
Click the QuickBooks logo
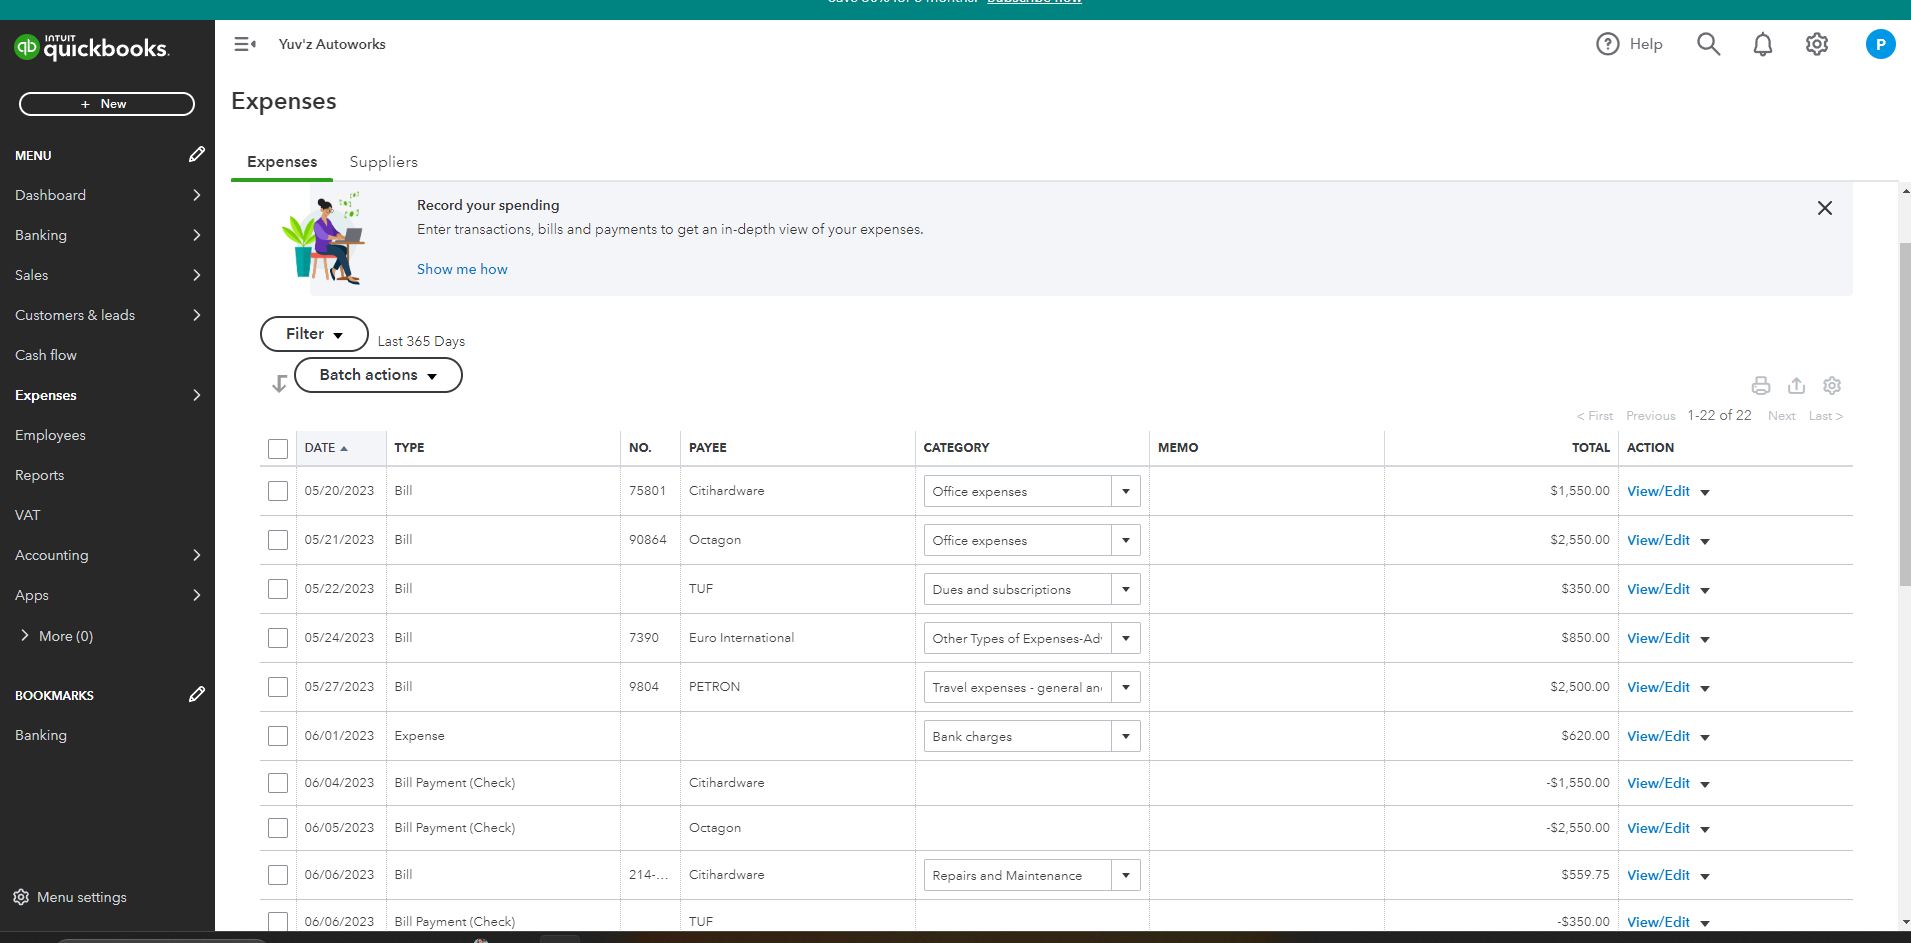coord(92,47)
